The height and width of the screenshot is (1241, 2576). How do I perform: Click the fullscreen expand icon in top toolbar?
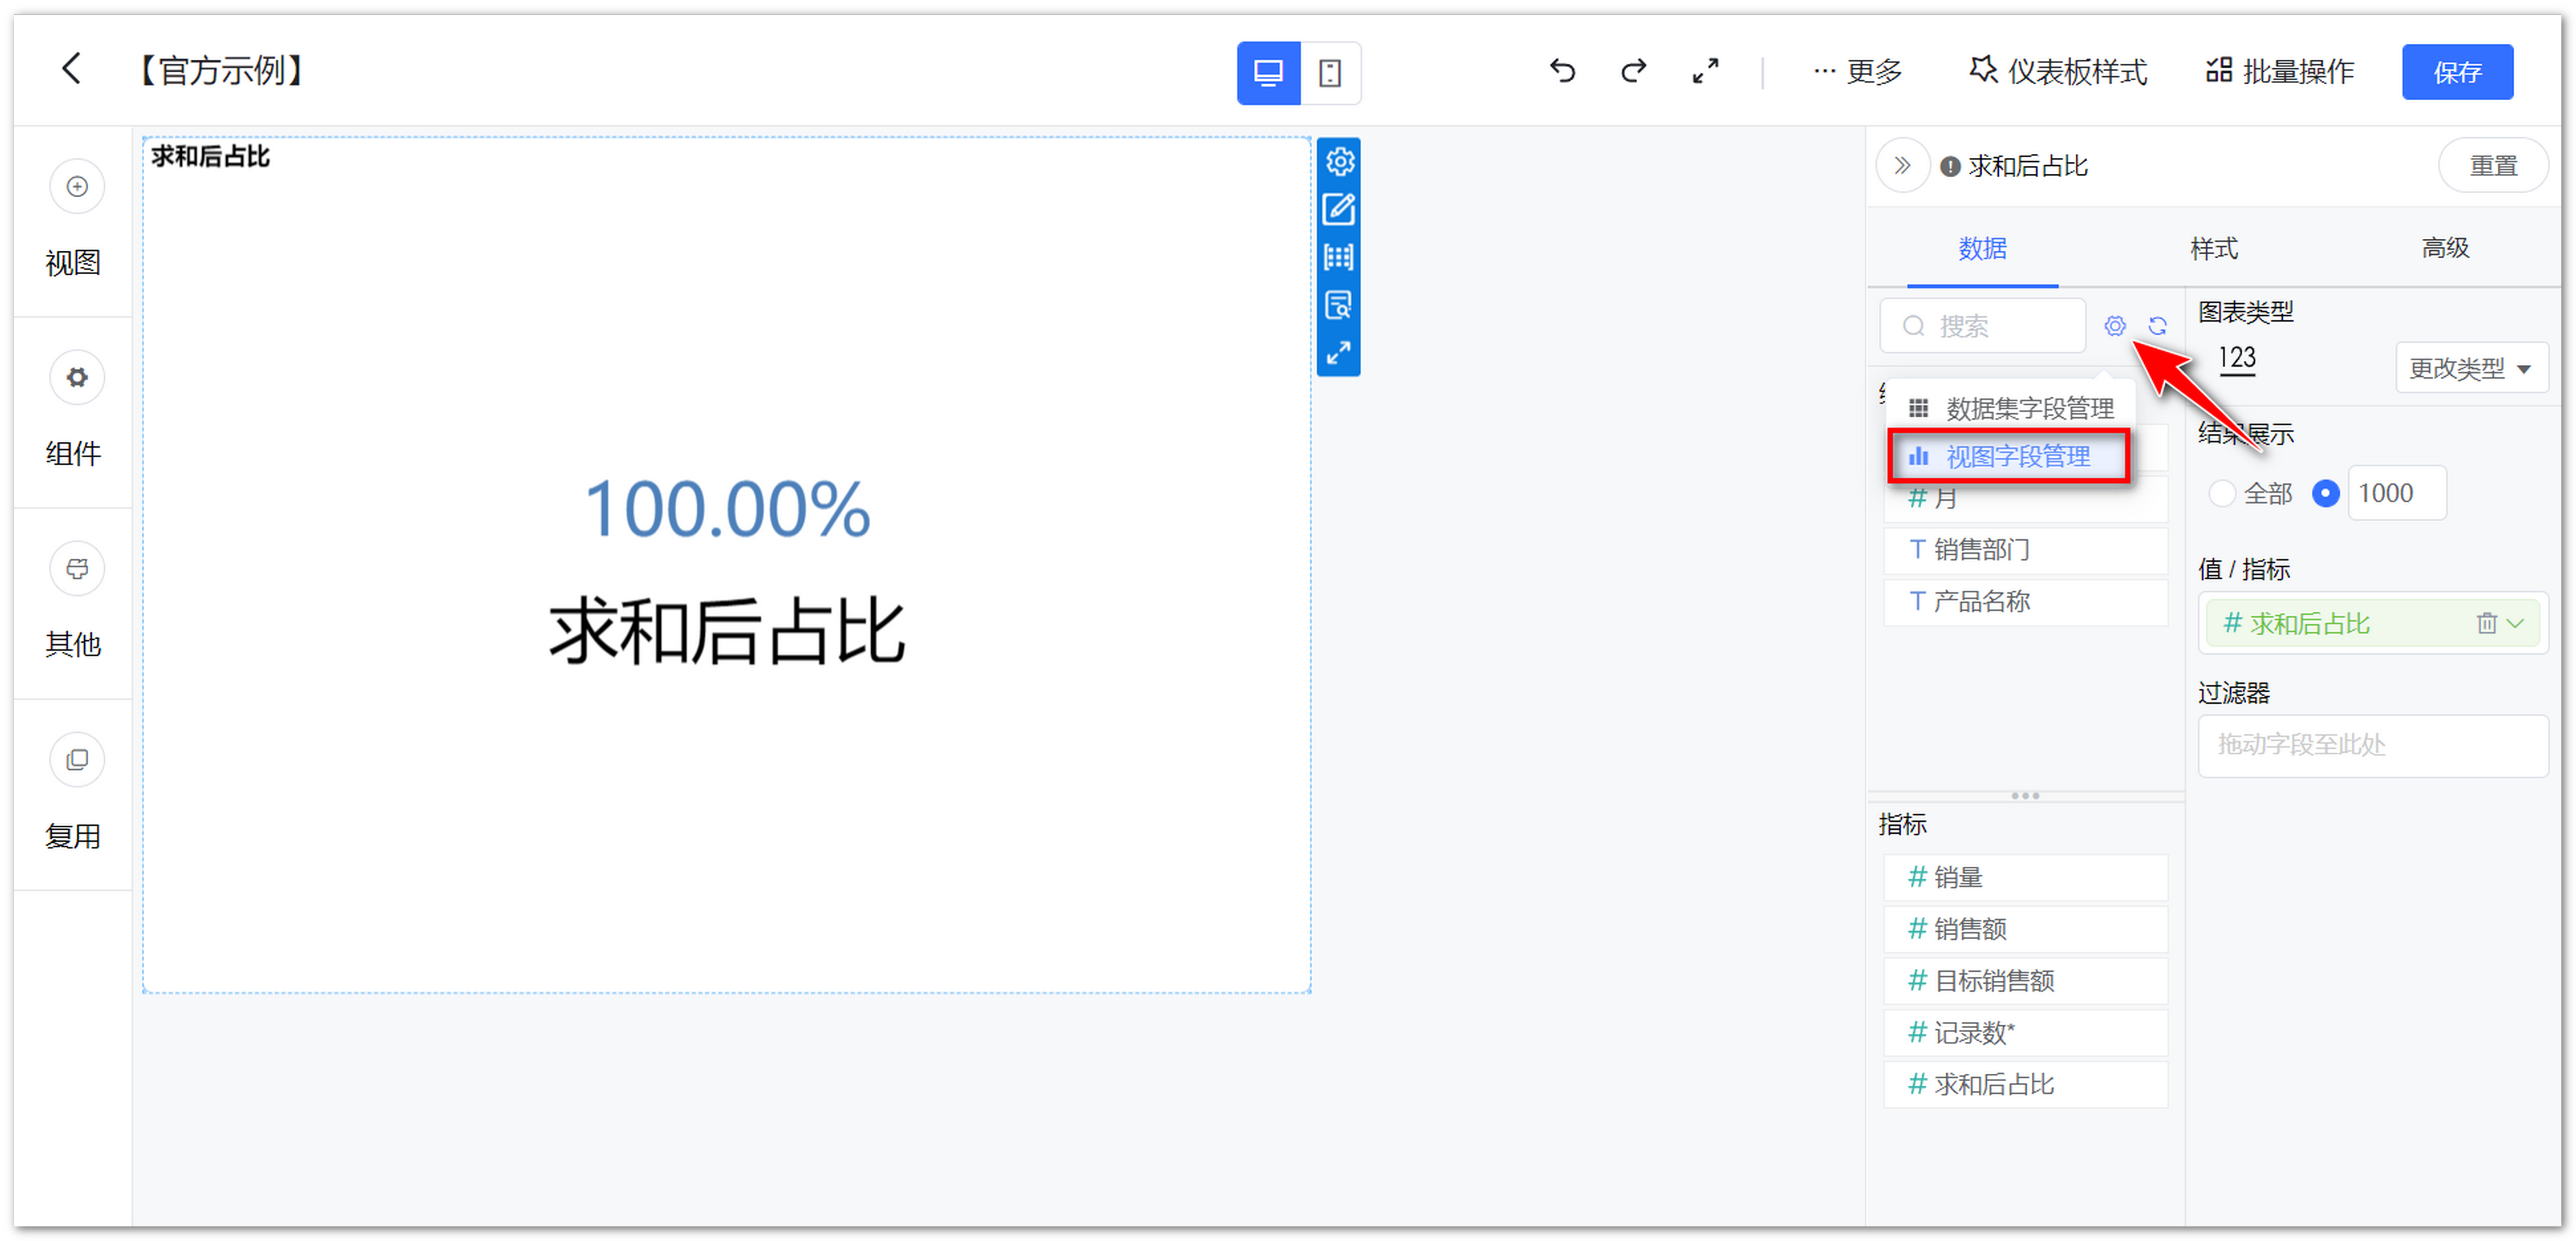(1705, 71)
